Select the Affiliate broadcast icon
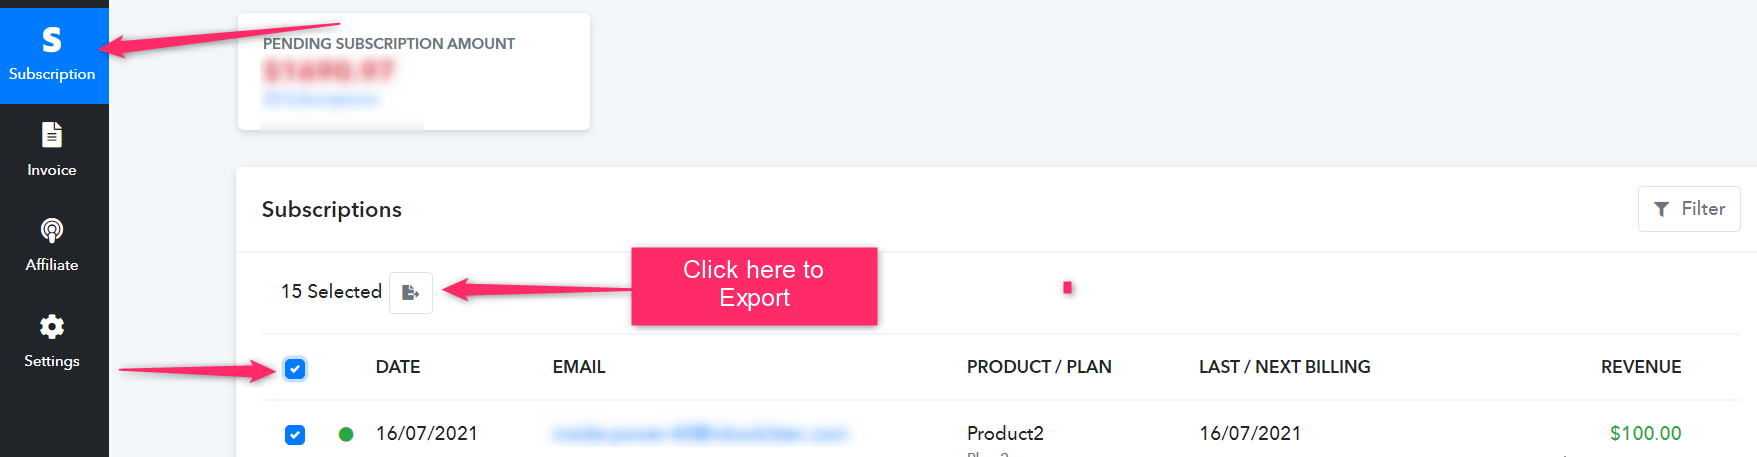Image resolution: width=1757 pixels, height=457 pixels. click(x=52, y=231)
